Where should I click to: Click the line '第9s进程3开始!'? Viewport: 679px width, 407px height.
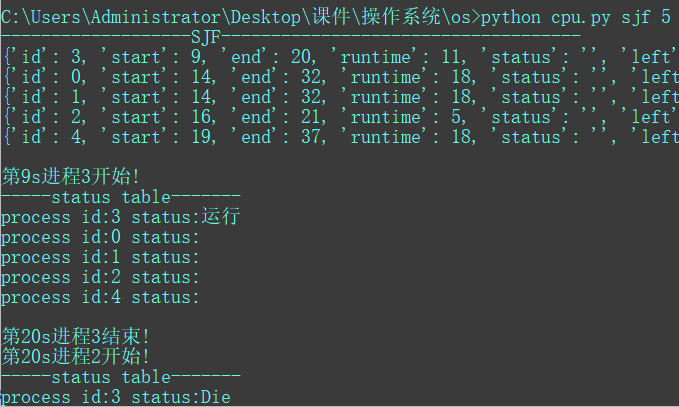pyautogui.click(x=71, y=176)
